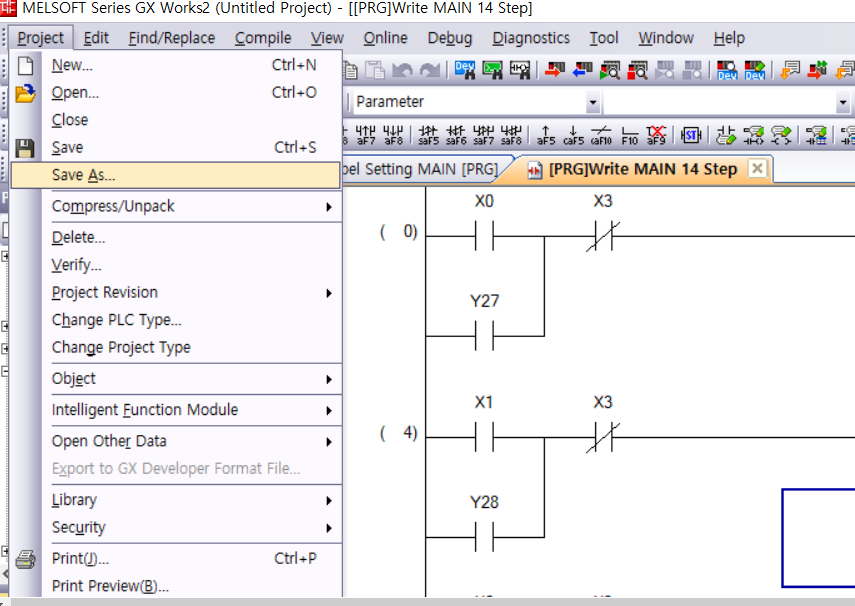Viewport: 855px width, 606px height.
Task: Insert inline ST box icon
Action: (x=691, y=135)
